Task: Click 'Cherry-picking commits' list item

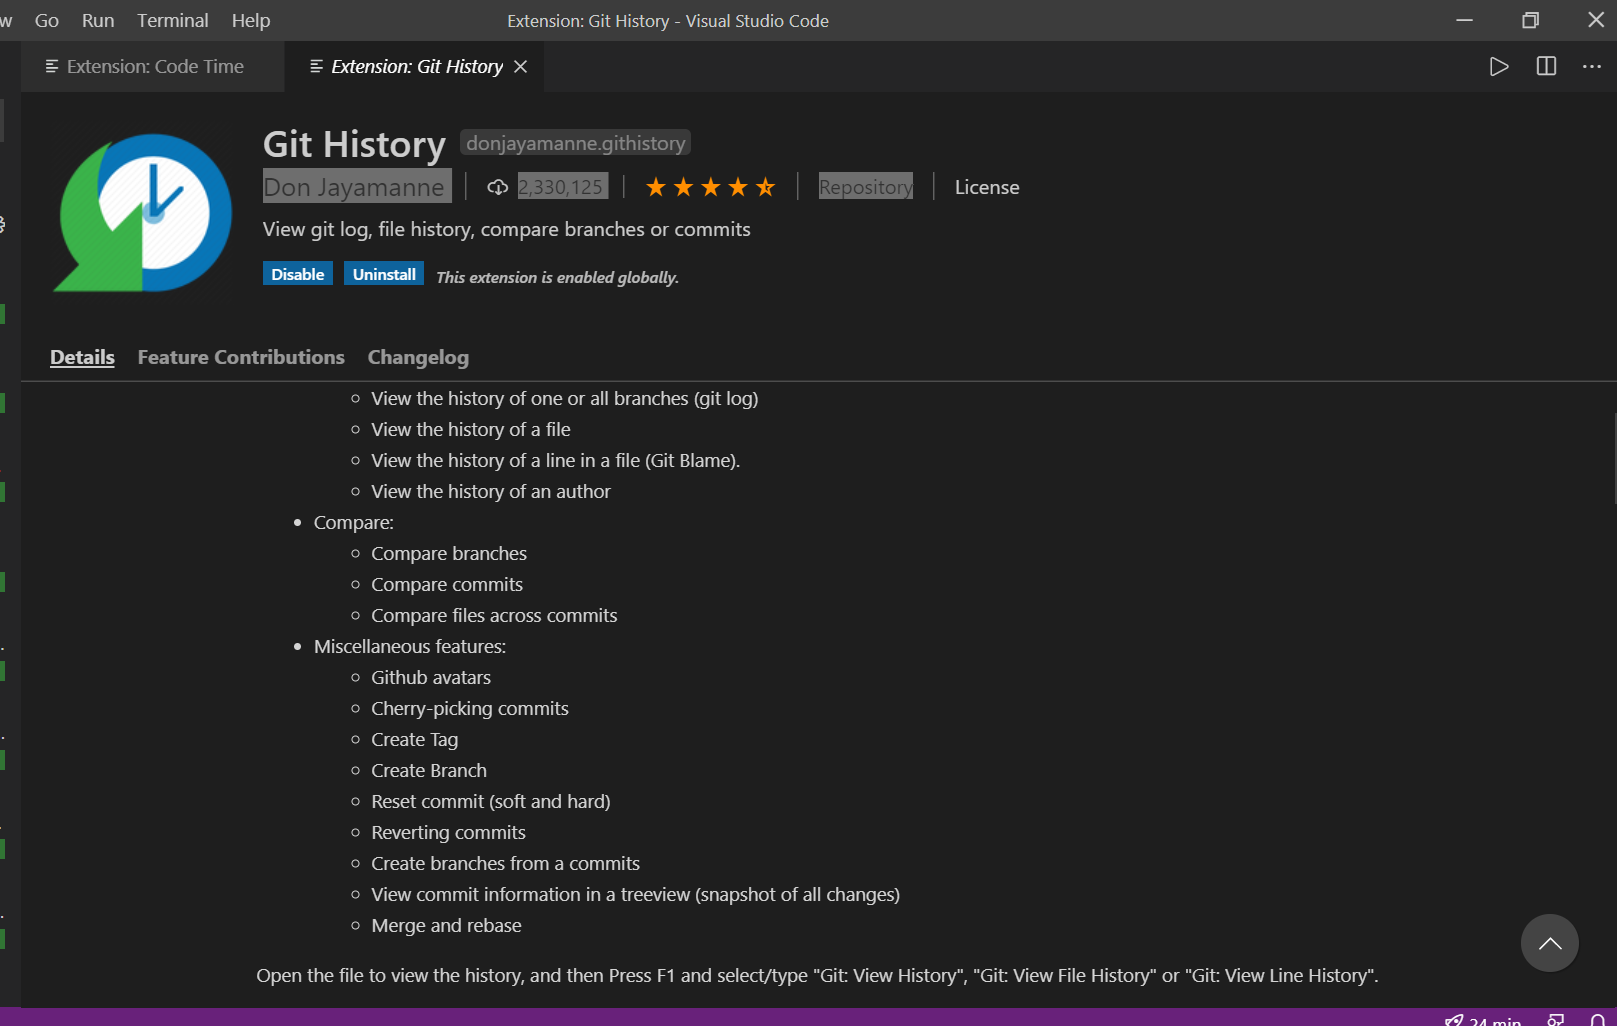Action: pyautogui.click(x=470, y=708)
